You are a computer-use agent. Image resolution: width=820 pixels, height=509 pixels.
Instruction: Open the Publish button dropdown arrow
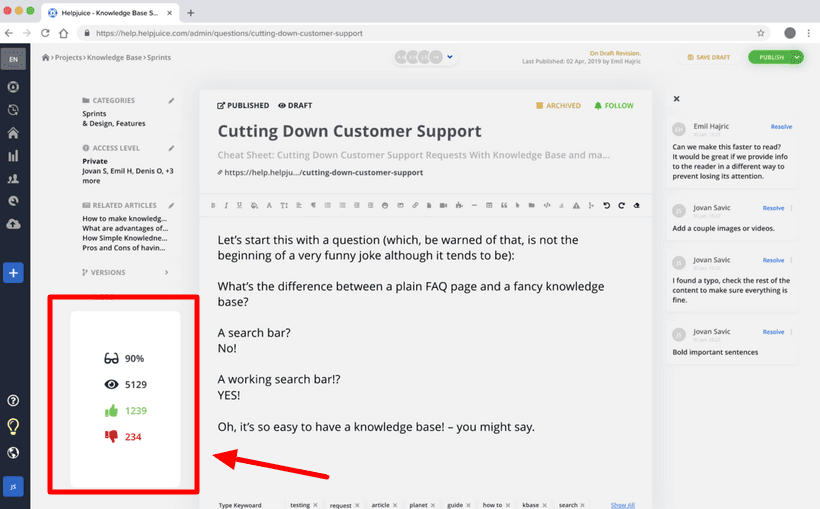coord(797,57)
